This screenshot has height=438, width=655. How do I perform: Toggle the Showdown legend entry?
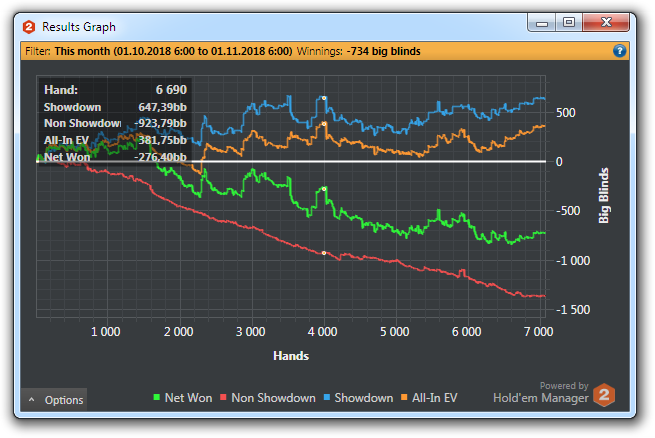pos(358,397)
